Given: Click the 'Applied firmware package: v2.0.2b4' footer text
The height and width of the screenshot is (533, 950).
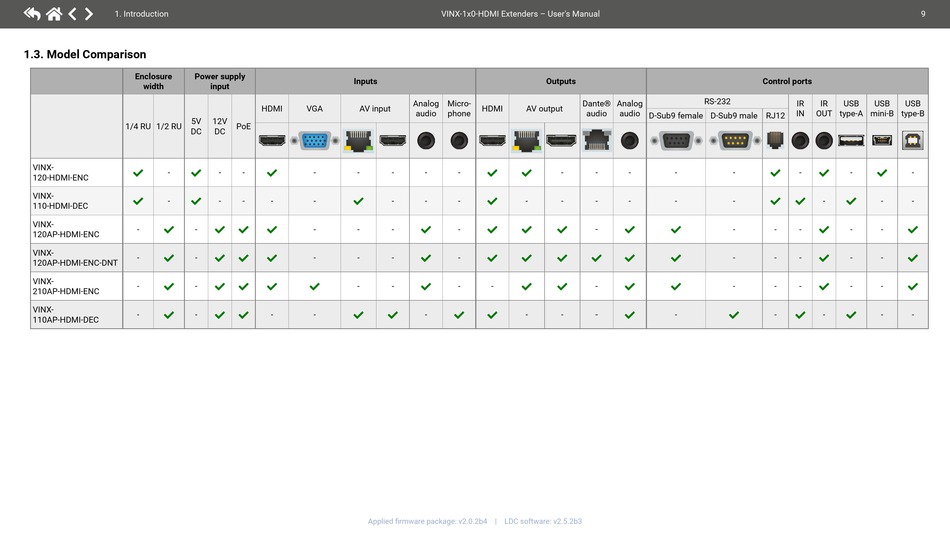Looking at the screenshot, I should point(427,521).
